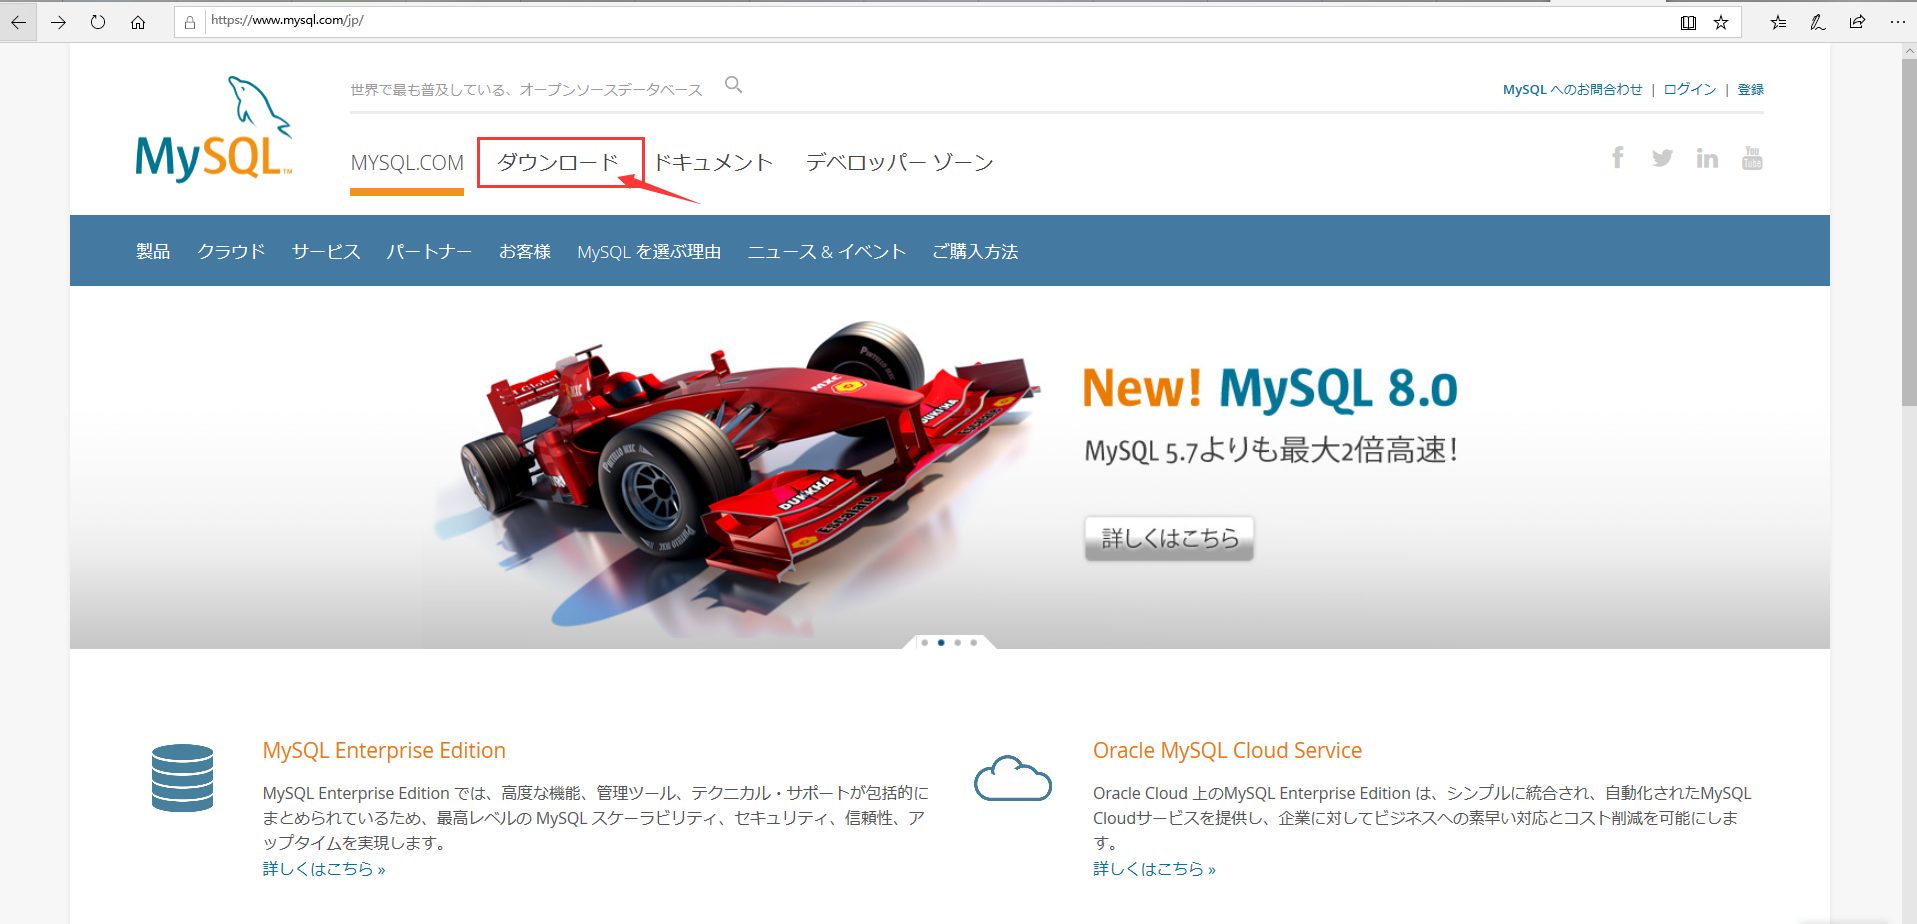
Task: Select the fourth carousel slide dot
Action: point(973,642)
